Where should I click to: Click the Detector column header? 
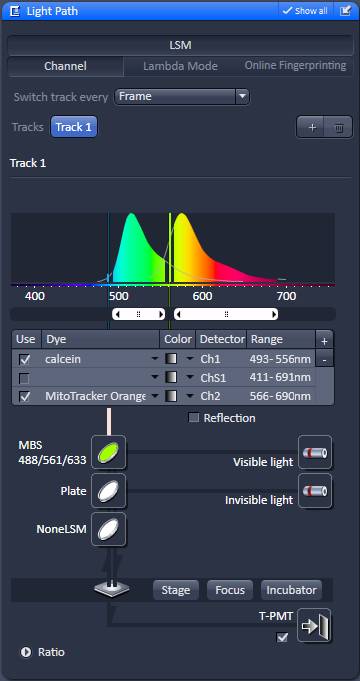pyautogui.click(x=221, y=339)
